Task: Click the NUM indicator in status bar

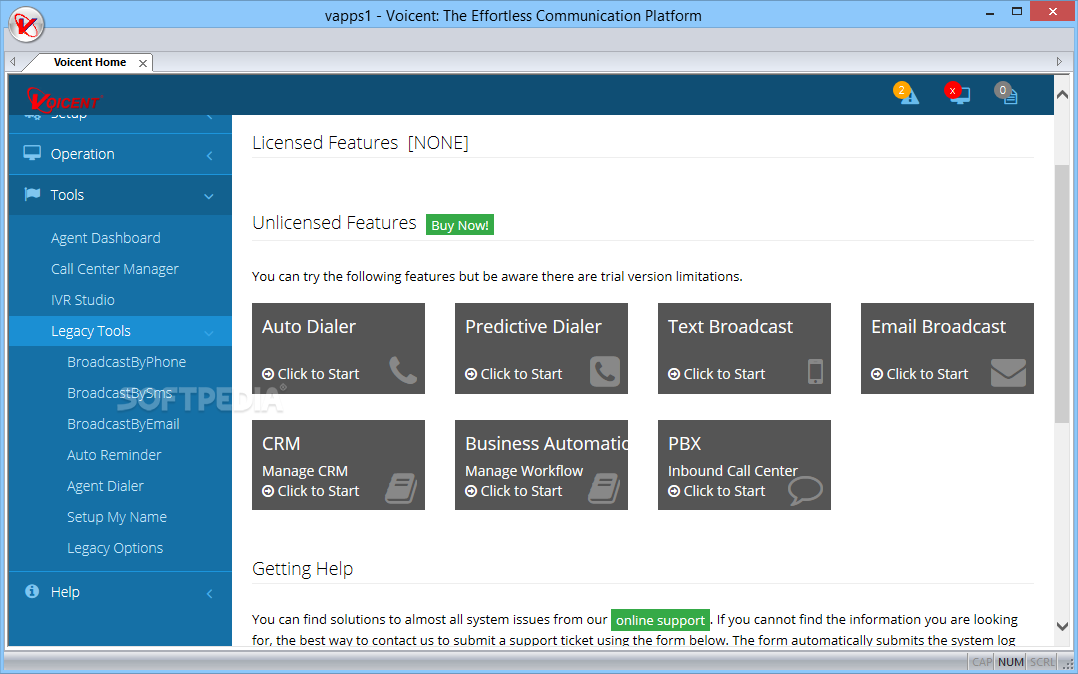Action: (1011, 662)
